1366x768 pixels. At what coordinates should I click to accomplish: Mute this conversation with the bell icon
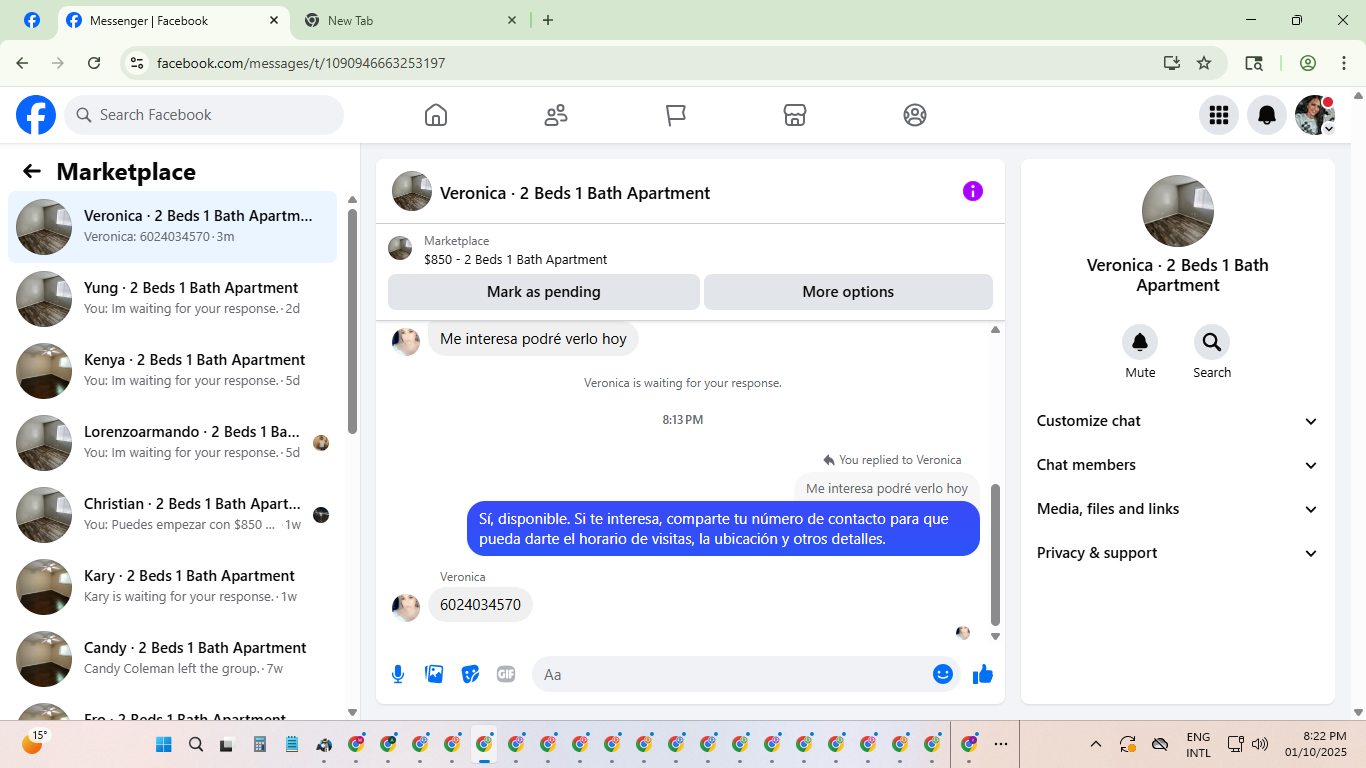(1140, 342)
